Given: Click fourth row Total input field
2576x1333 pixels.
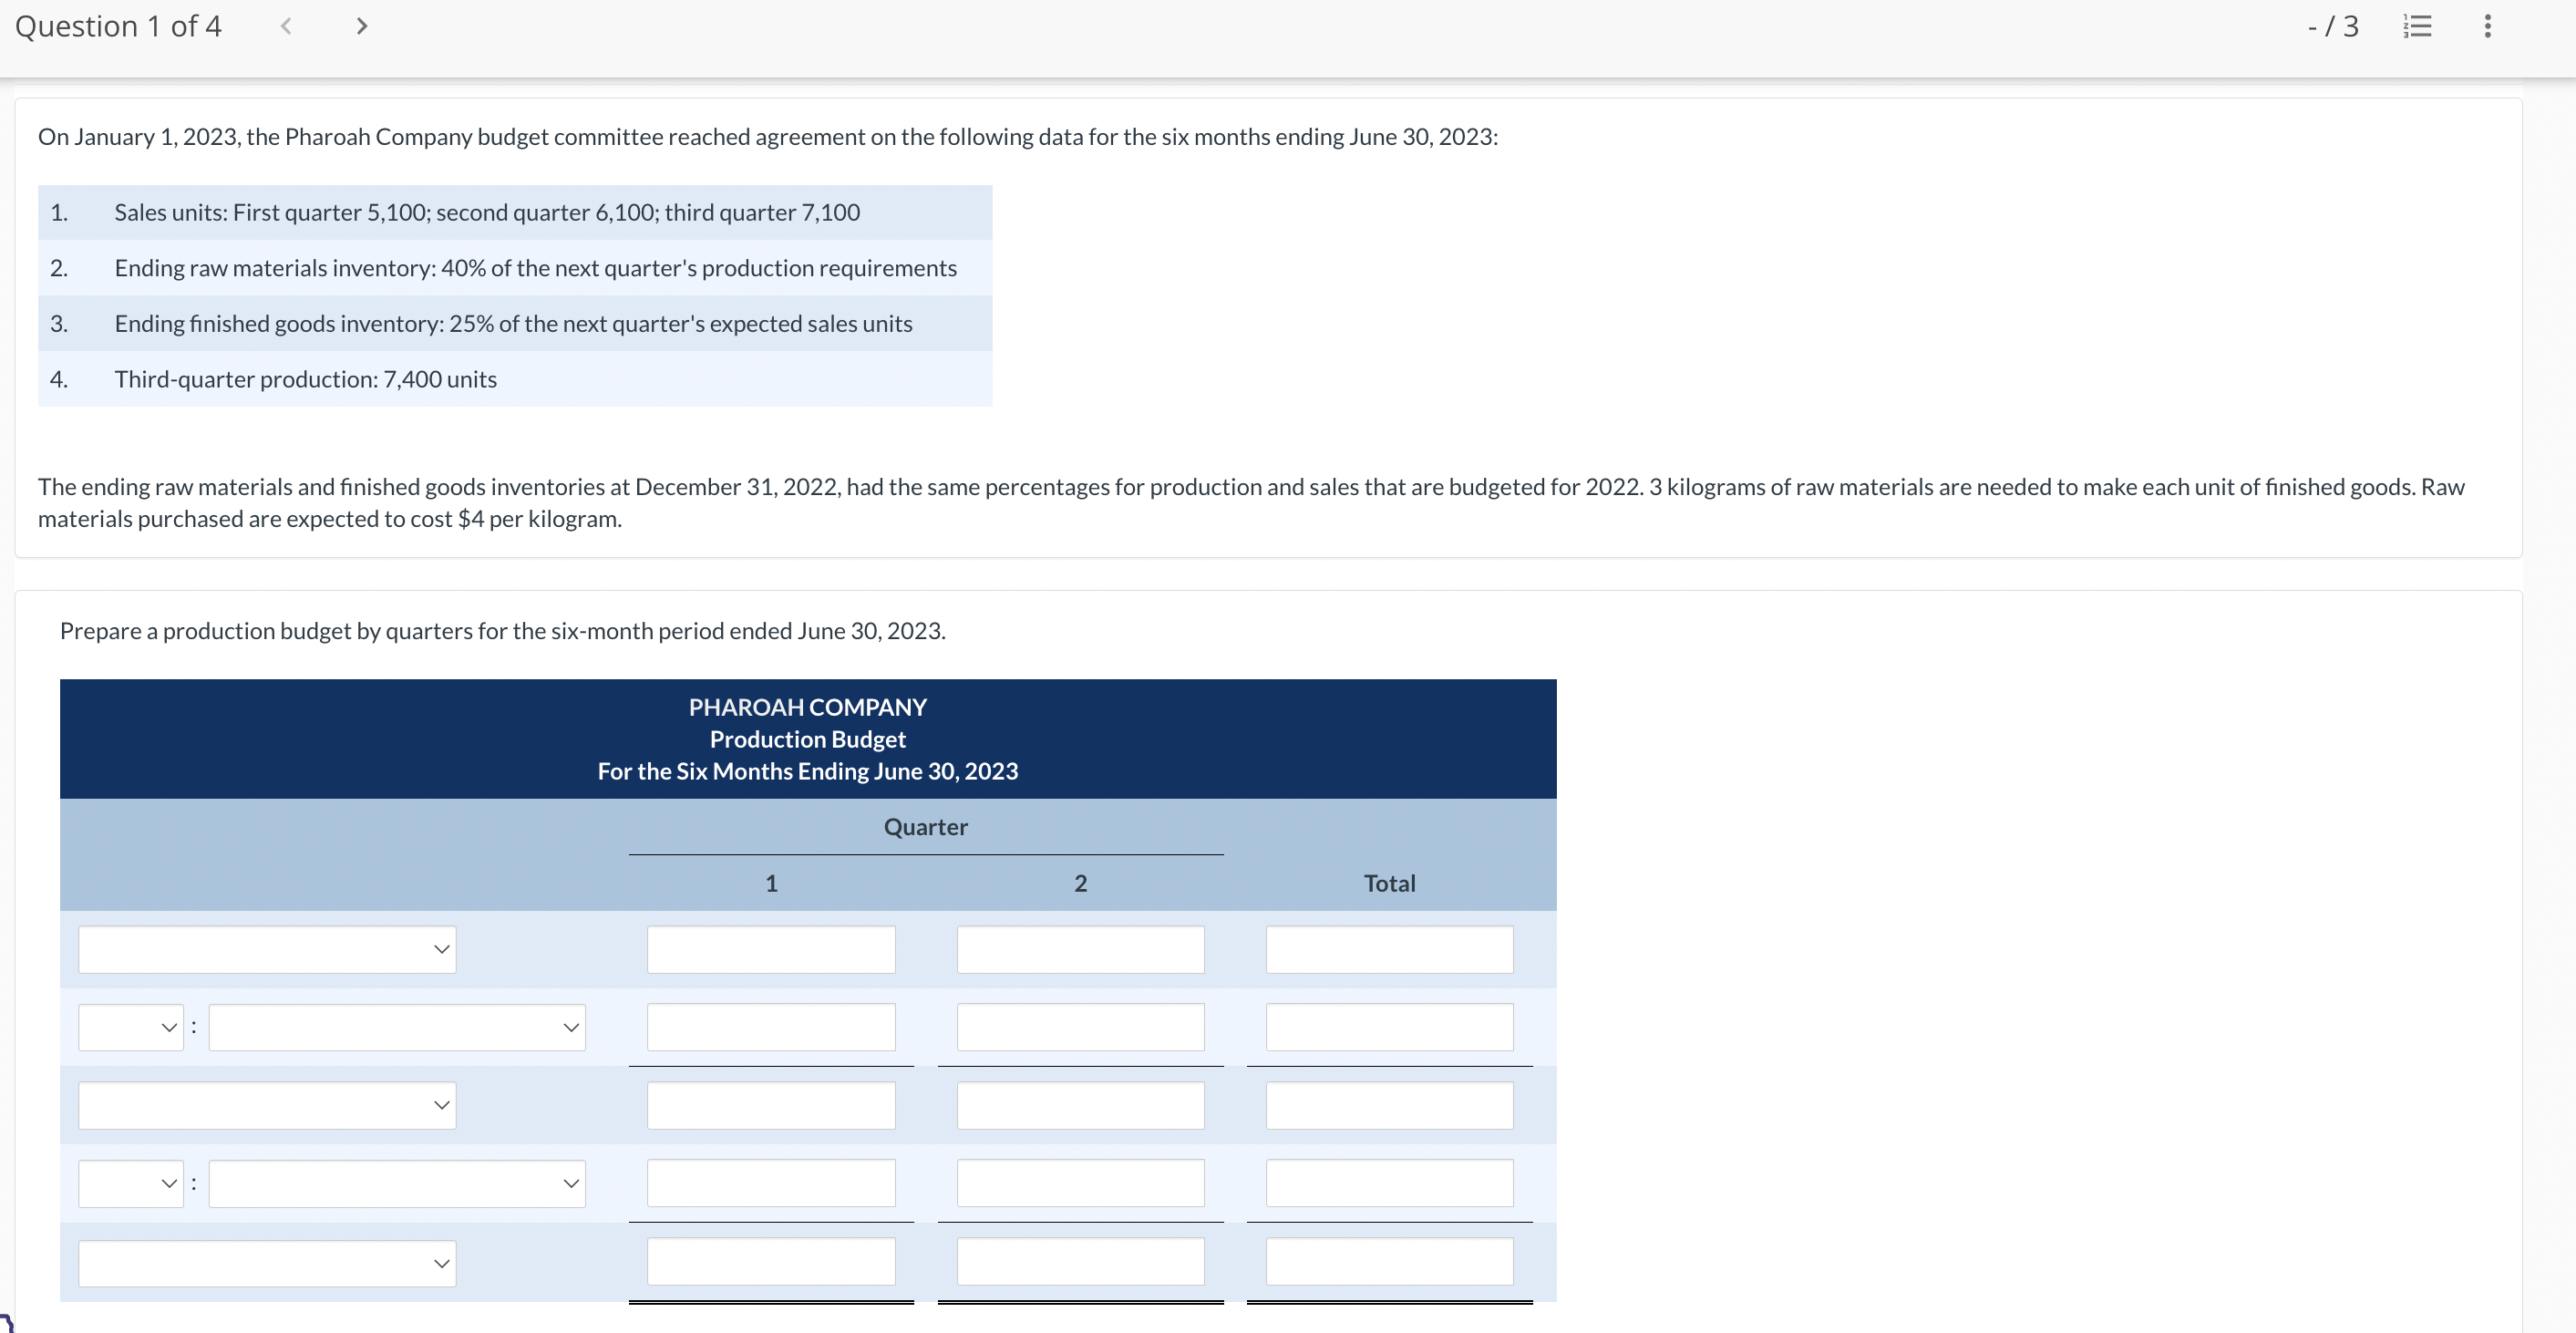Looking at the screenshot, I should point(1389,1183).
